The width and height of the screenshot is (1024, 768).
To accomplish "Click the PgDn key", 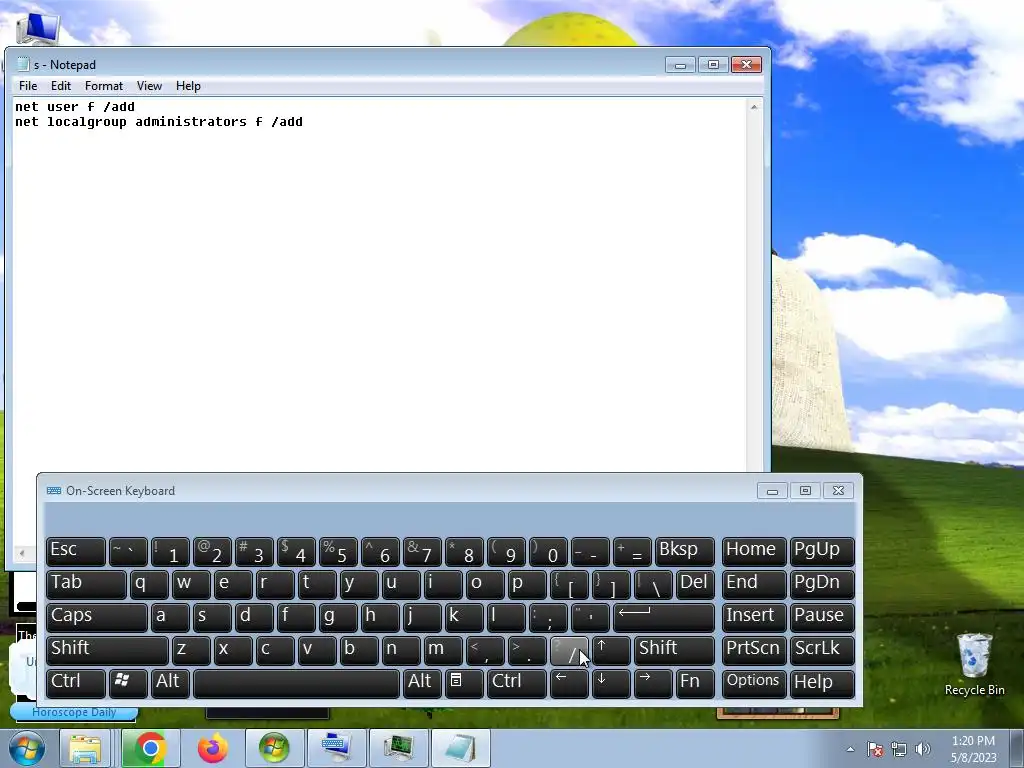I will (822, 584).
